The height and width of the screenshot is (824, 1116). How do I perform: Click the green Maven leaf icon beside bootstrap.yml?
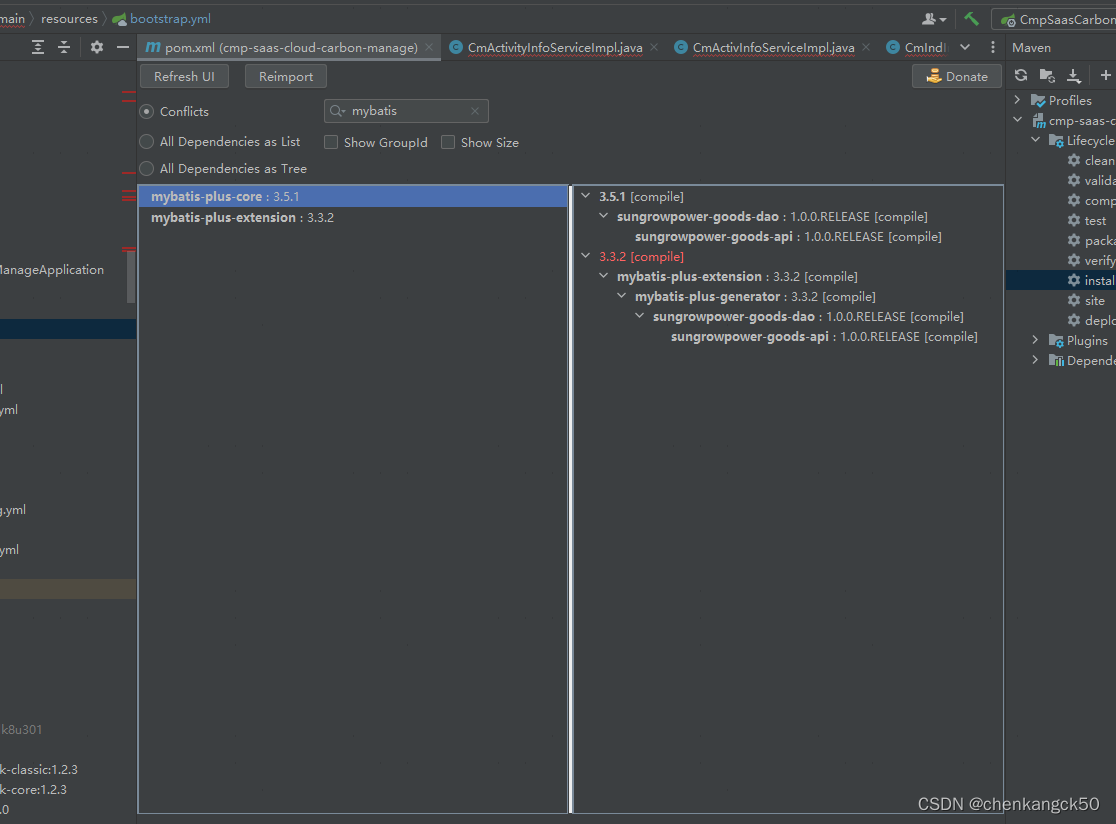(119, 18)
